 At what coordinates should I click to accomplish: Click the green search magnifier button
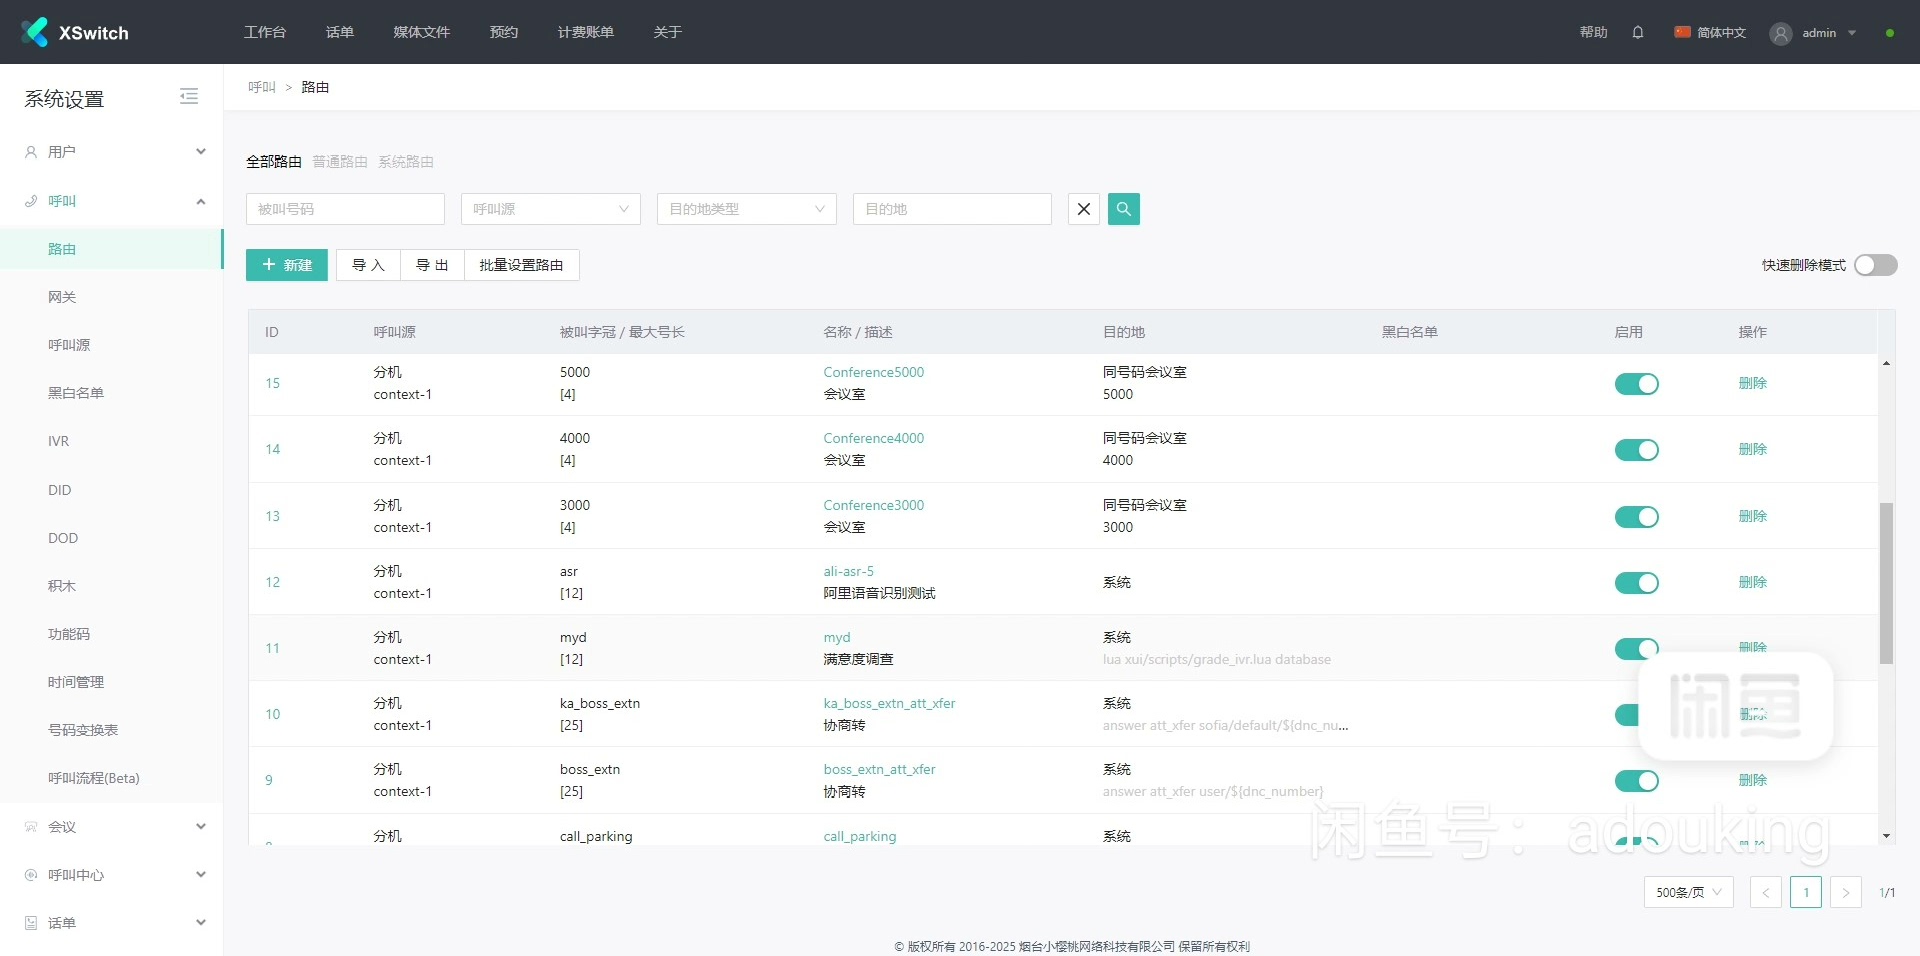1124,209
